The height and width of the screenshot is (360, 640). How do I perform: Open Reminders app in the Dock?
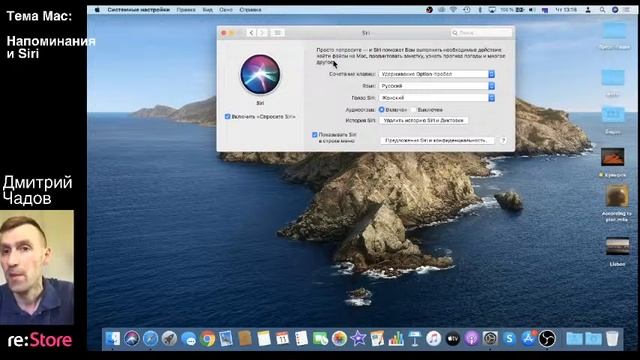[x=301, y=339]
